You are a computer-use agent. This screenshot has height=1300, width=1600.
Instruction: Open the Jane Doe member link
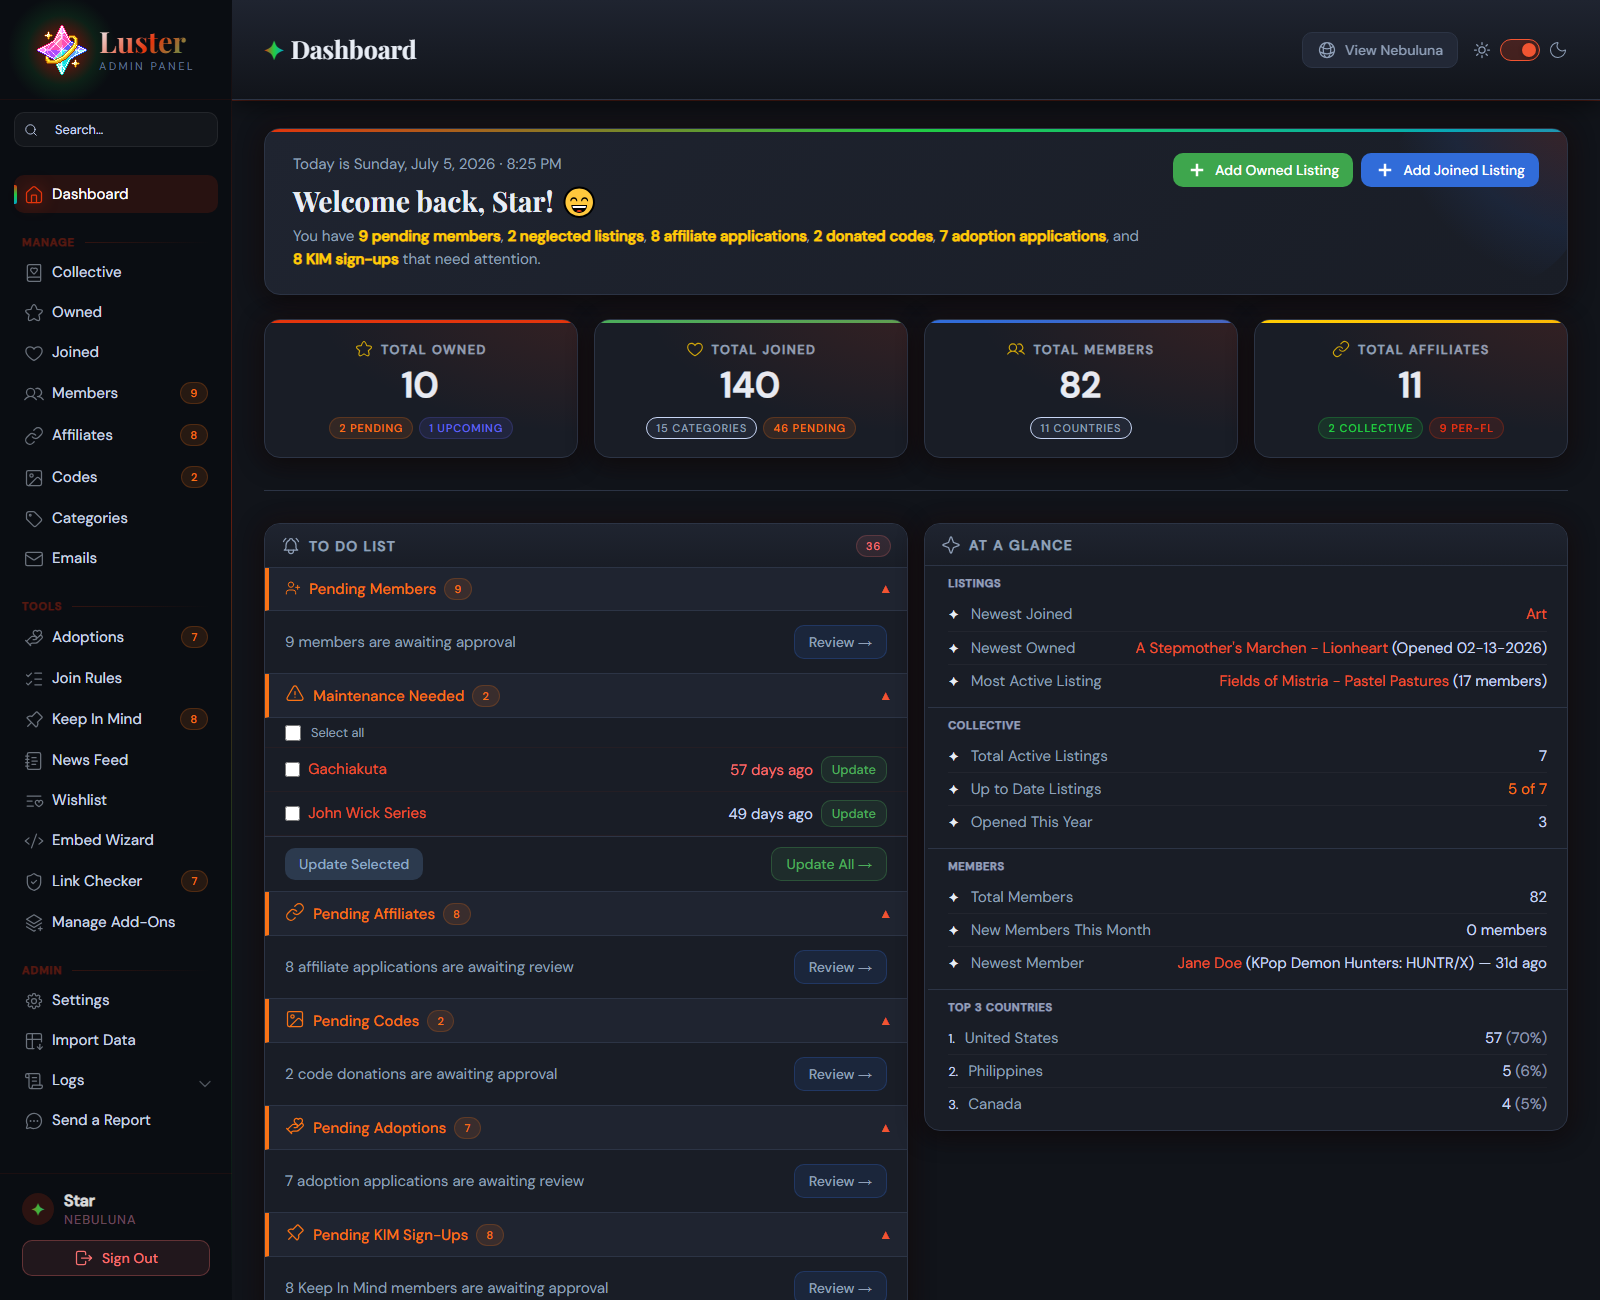pyautogui.click(x=1209, y=963)
